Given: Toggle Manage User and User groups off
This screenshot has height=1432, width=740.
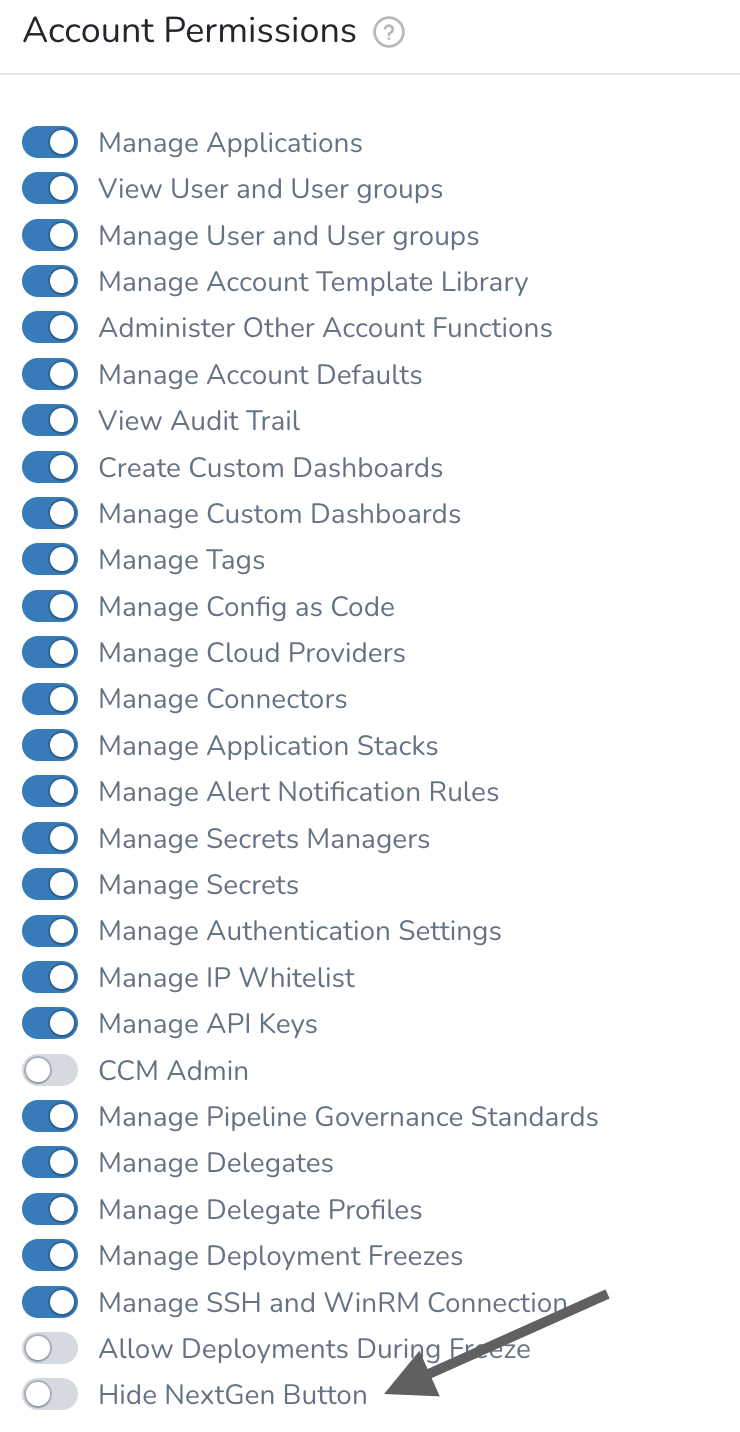Looking at the screenshot, I should 50,235.
